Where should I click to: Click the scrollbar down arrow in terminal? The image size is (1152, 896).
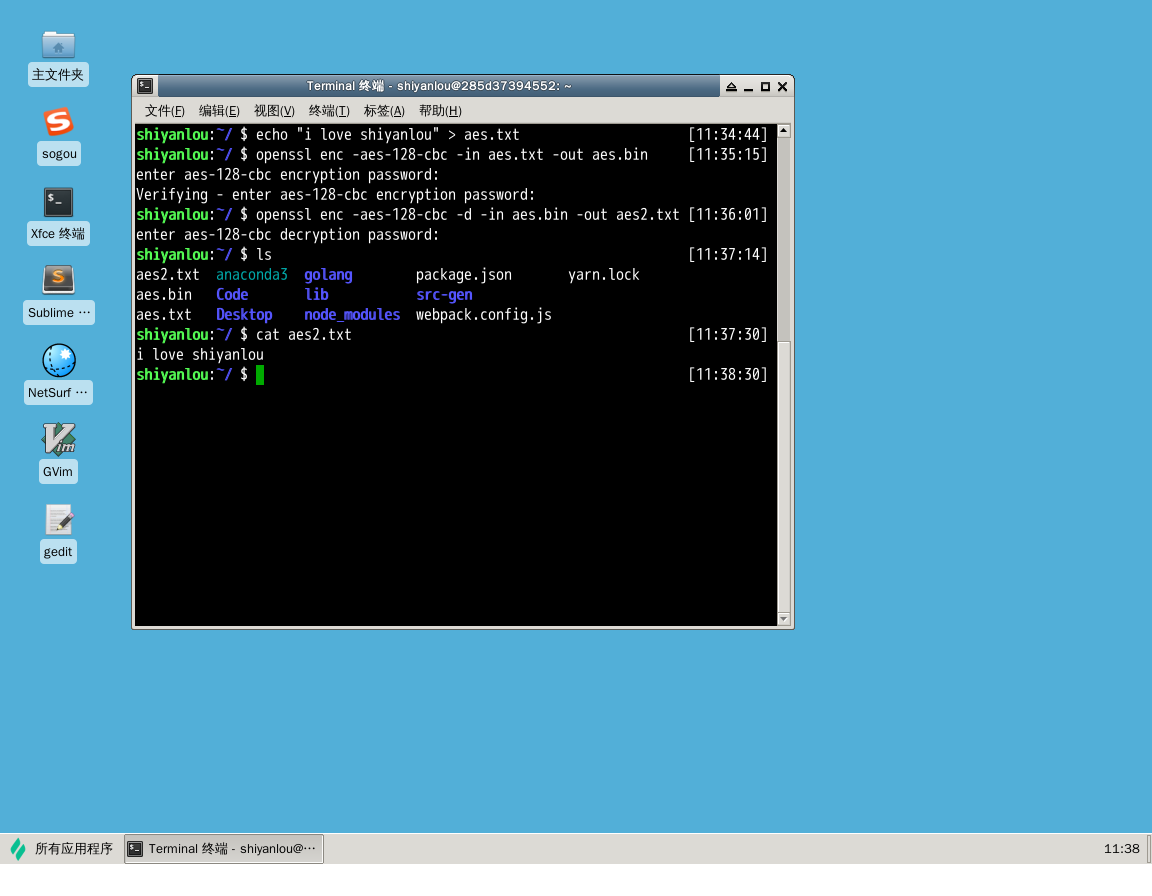click(784, 619)
